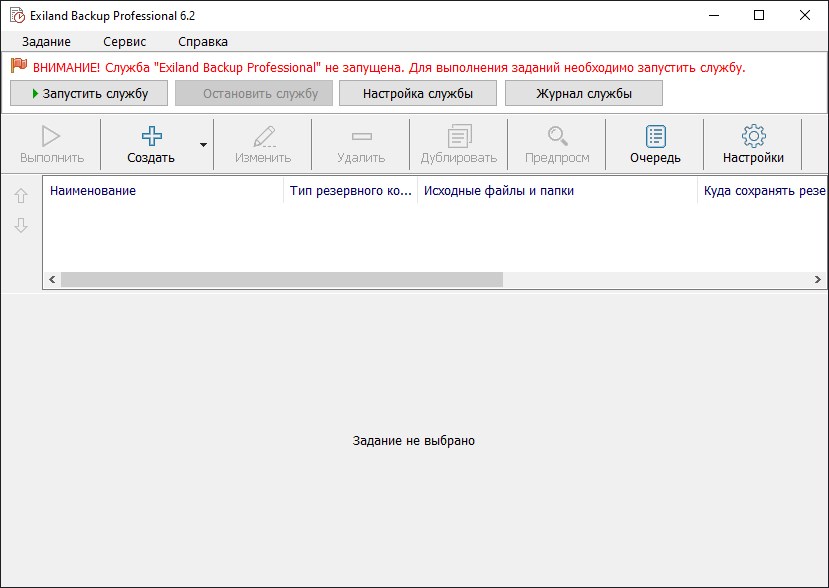Click the move-up arrow icon
The height and width of the screenshot is (588, 829).
[20, 196]
